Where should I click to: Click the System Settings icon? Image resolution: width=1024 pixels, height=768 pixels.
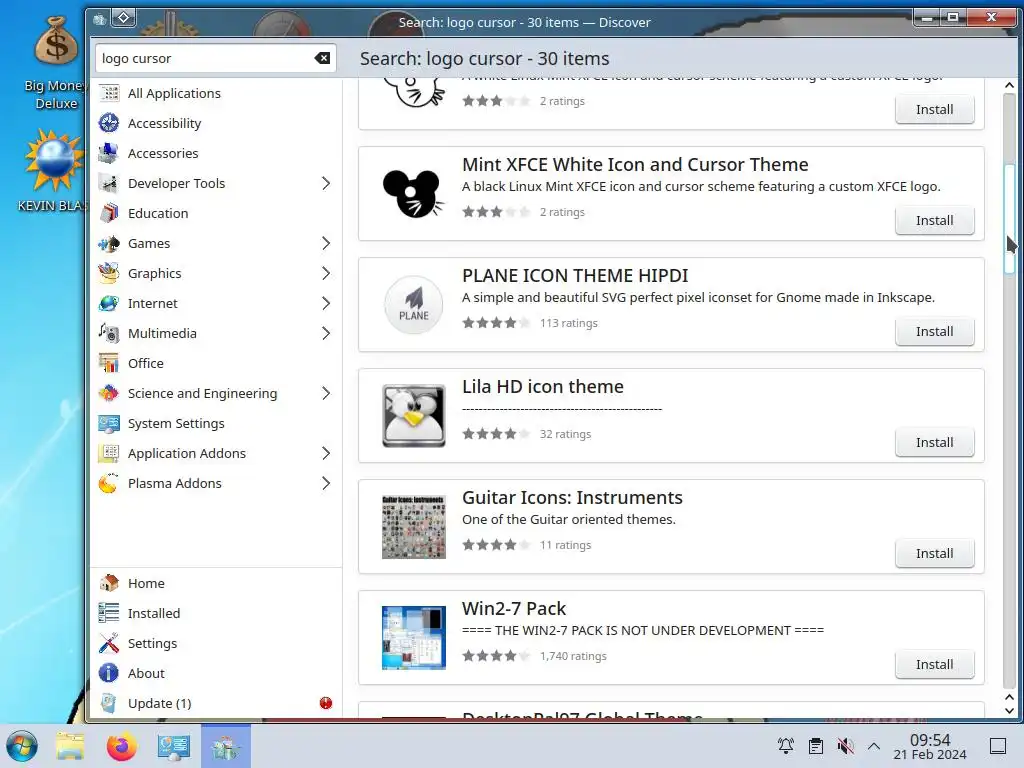coord(108,424)
